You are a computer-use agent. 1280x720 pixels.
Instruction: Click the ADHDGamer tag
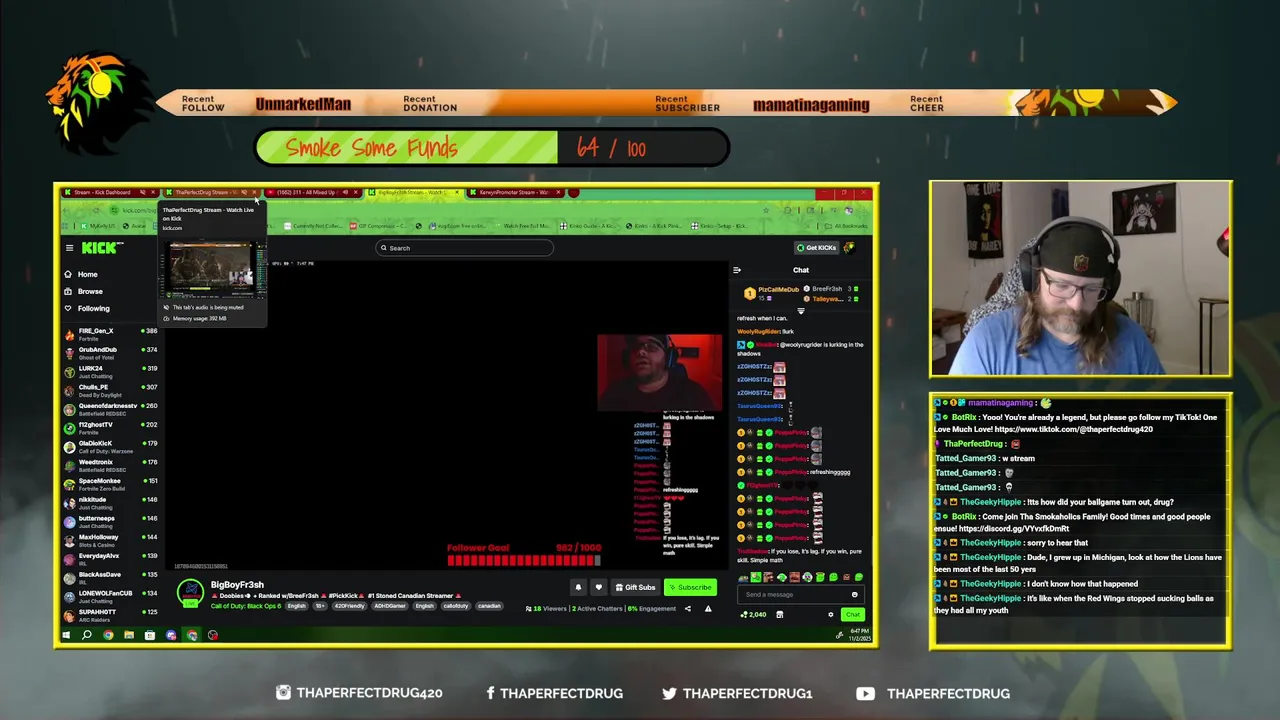389,606
